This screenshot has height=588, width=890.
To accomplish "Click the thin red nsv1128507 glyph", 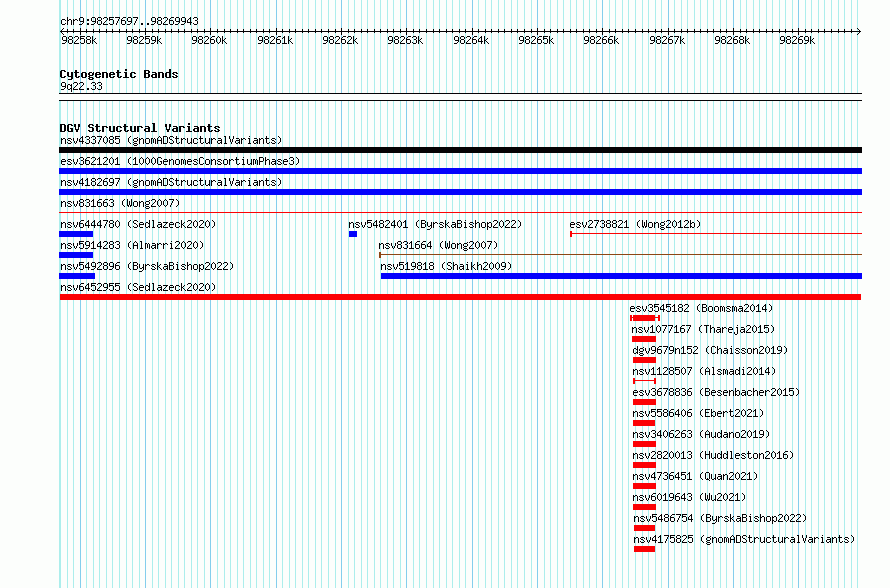I will [644, 381].
